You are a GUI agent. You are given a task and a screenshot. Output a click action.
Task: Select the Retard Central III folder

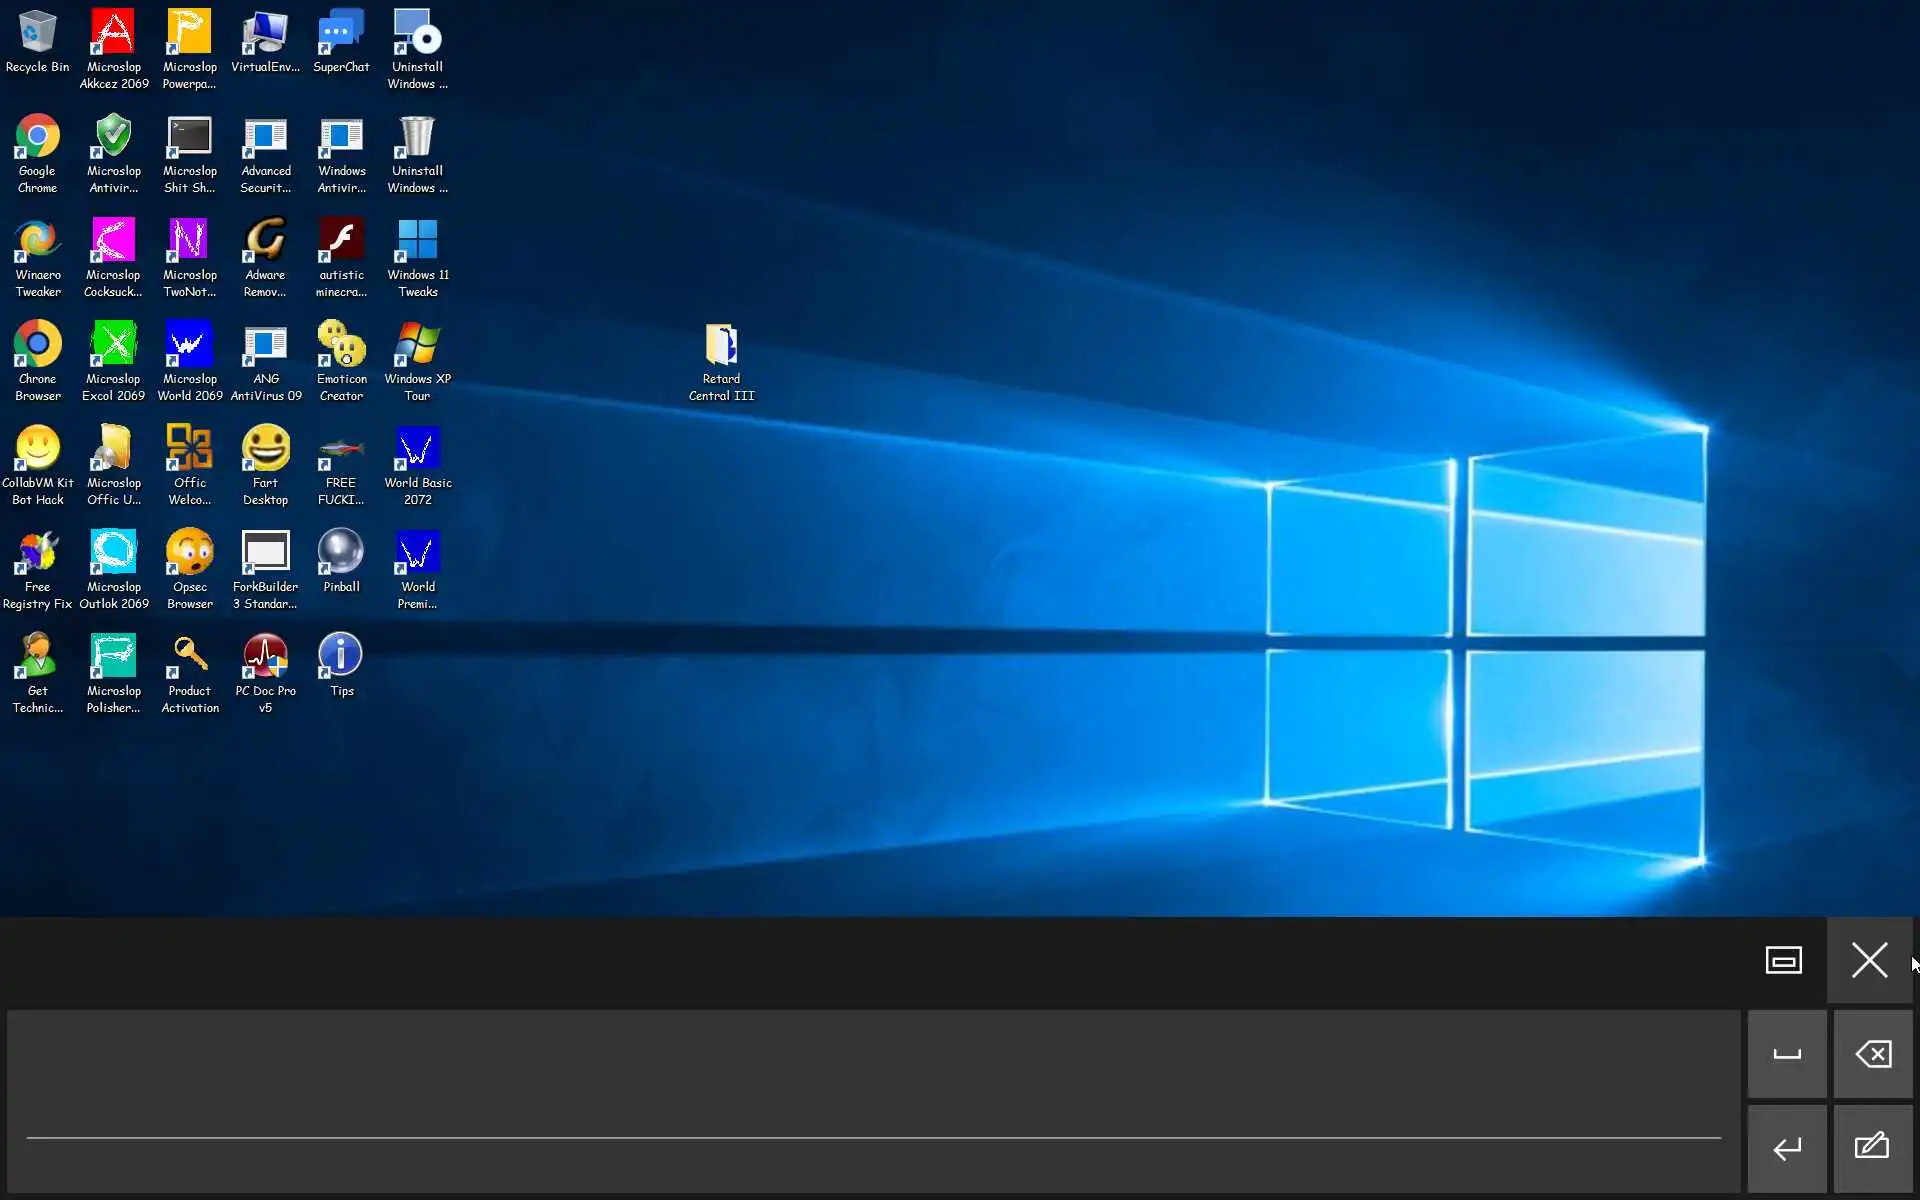pyautogui.click(x=721, y=346)
